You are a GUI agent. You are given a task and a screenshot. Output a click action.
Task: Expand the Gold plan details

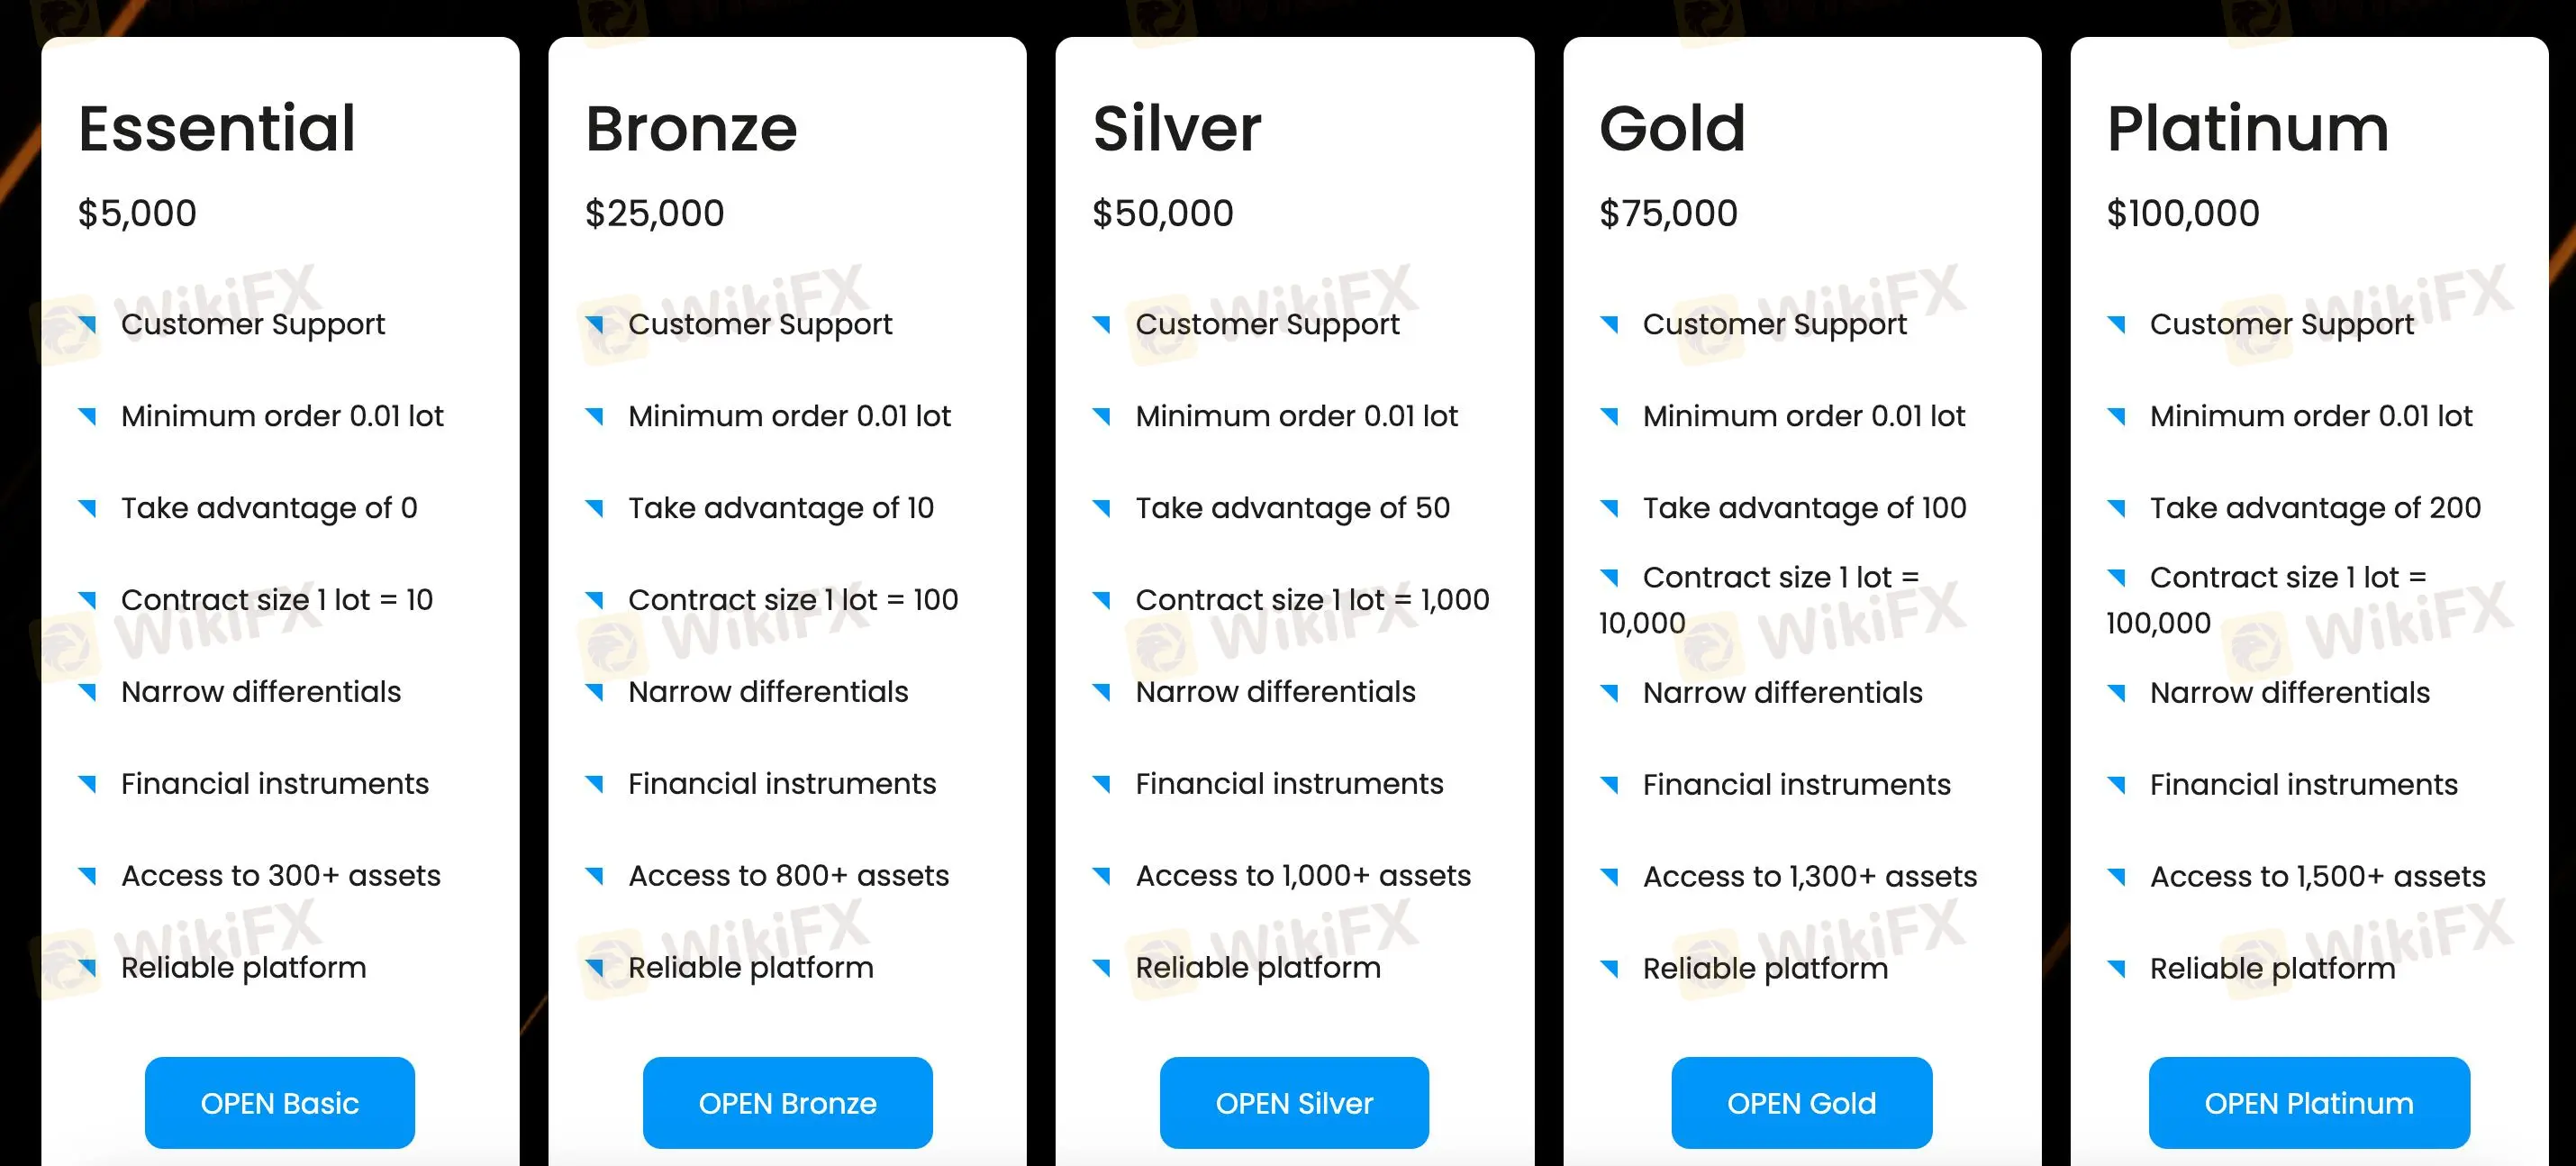(1673, 128)
